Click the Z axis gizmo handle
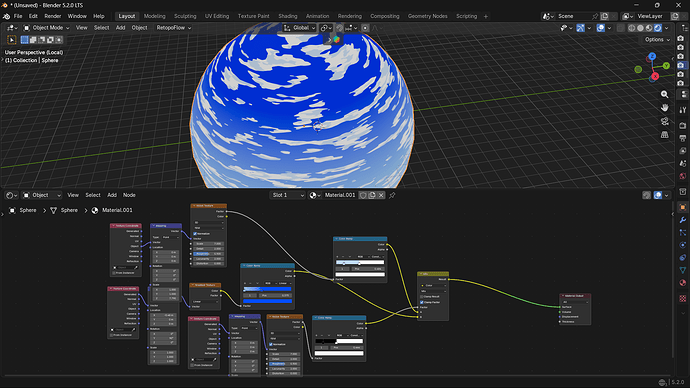Screen dimensions: 690x388 652,56
